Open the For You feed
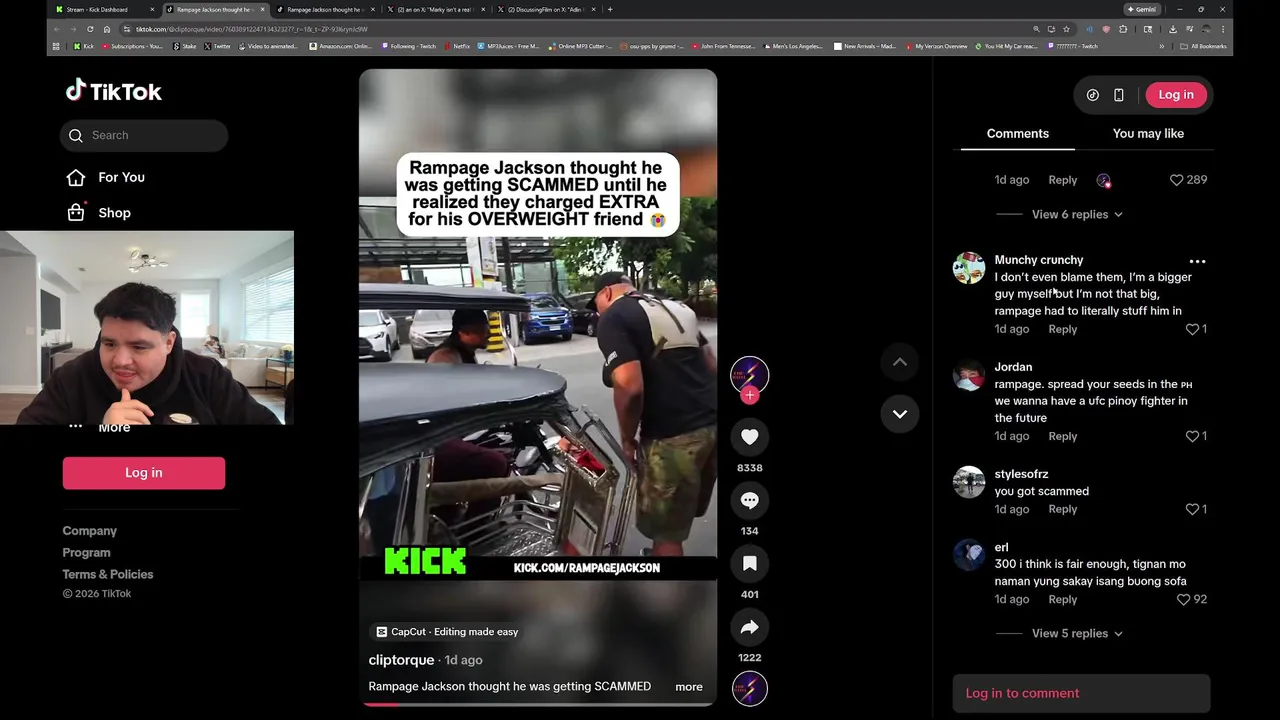1280x720 pixels. point(121,177)
